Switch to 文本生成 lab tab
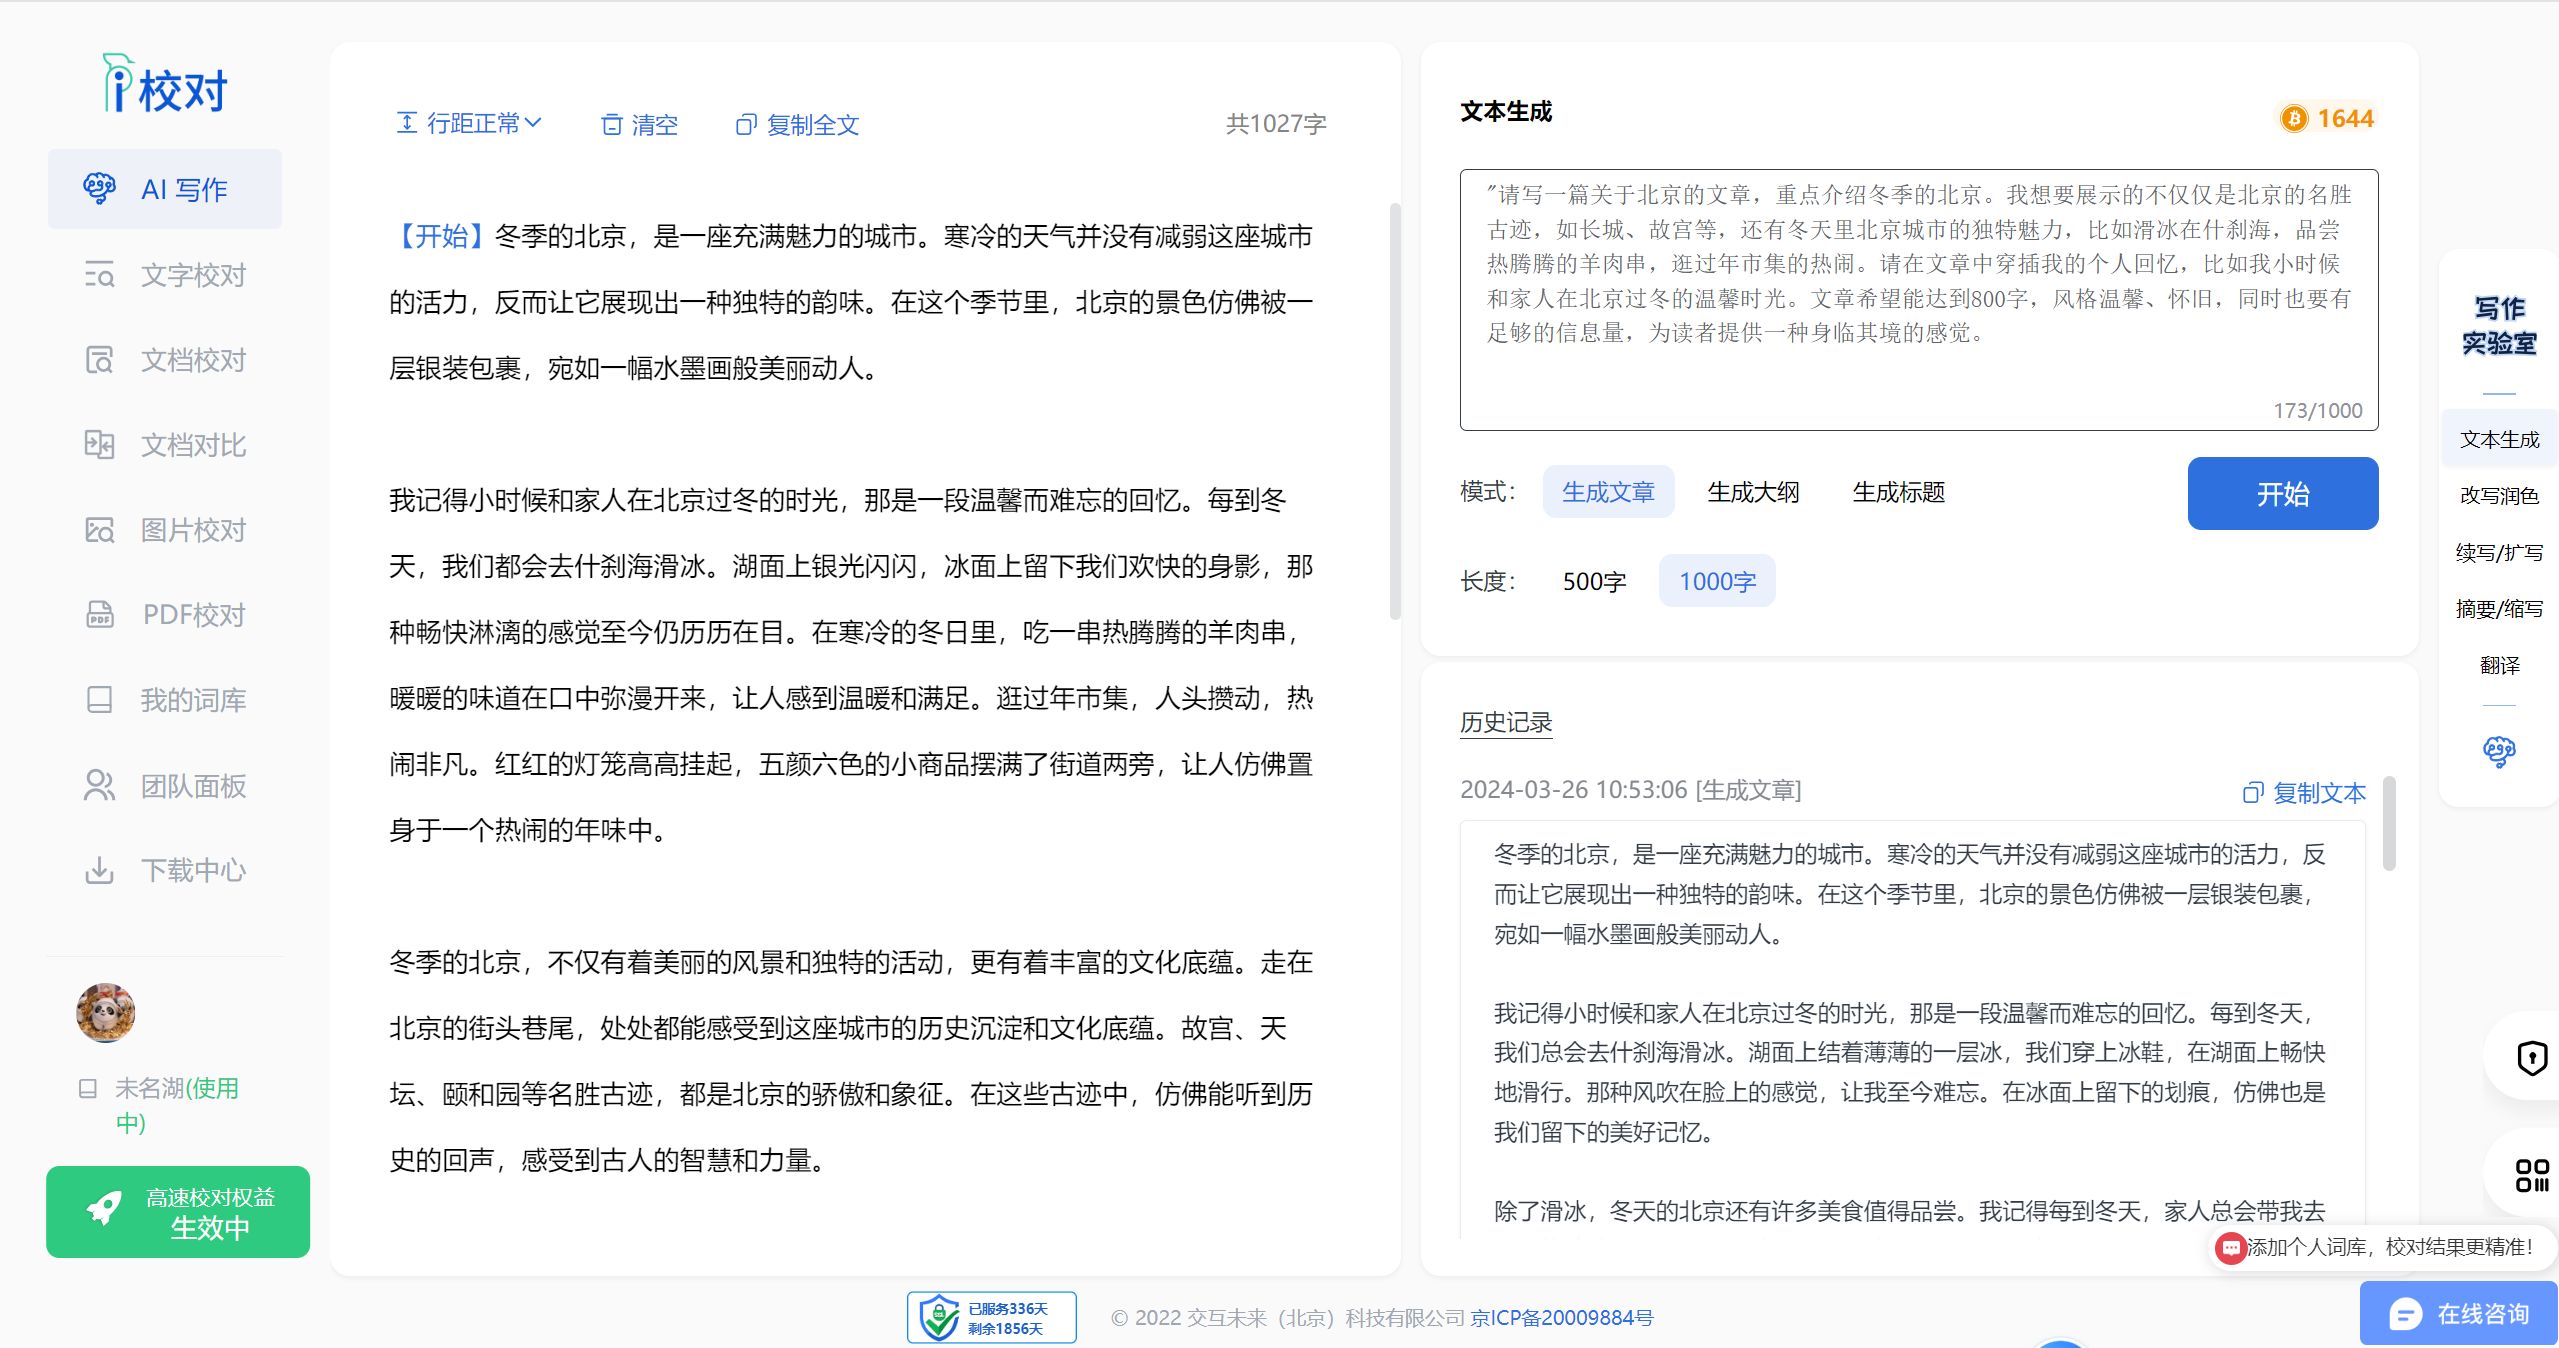Viewport: 2559px width, 1348px height. tap(2499, 439)
